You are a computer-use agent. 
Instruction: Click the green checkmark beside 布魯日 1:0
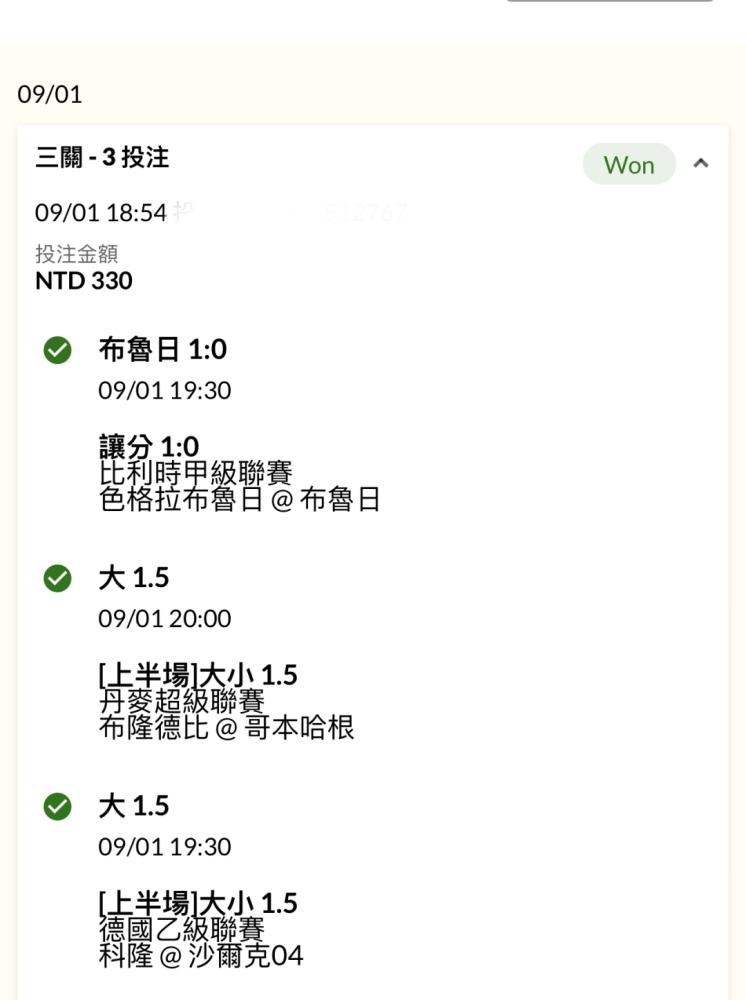tap(58, 350)
